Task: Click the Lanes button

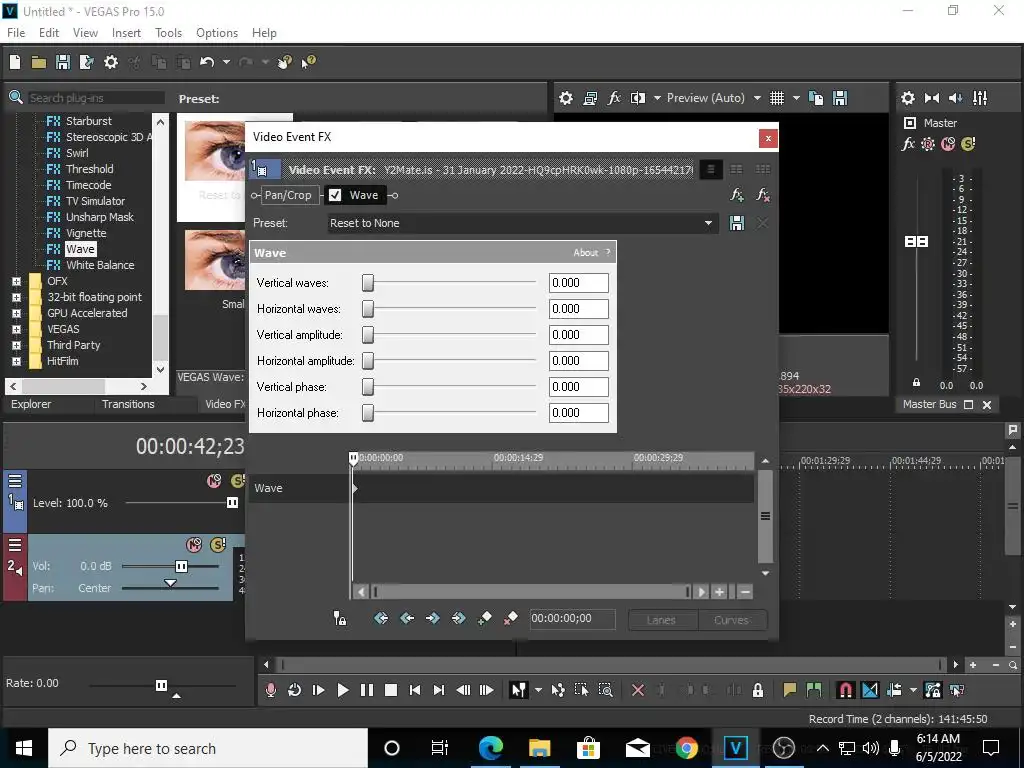Action: (x=662, y=620)
